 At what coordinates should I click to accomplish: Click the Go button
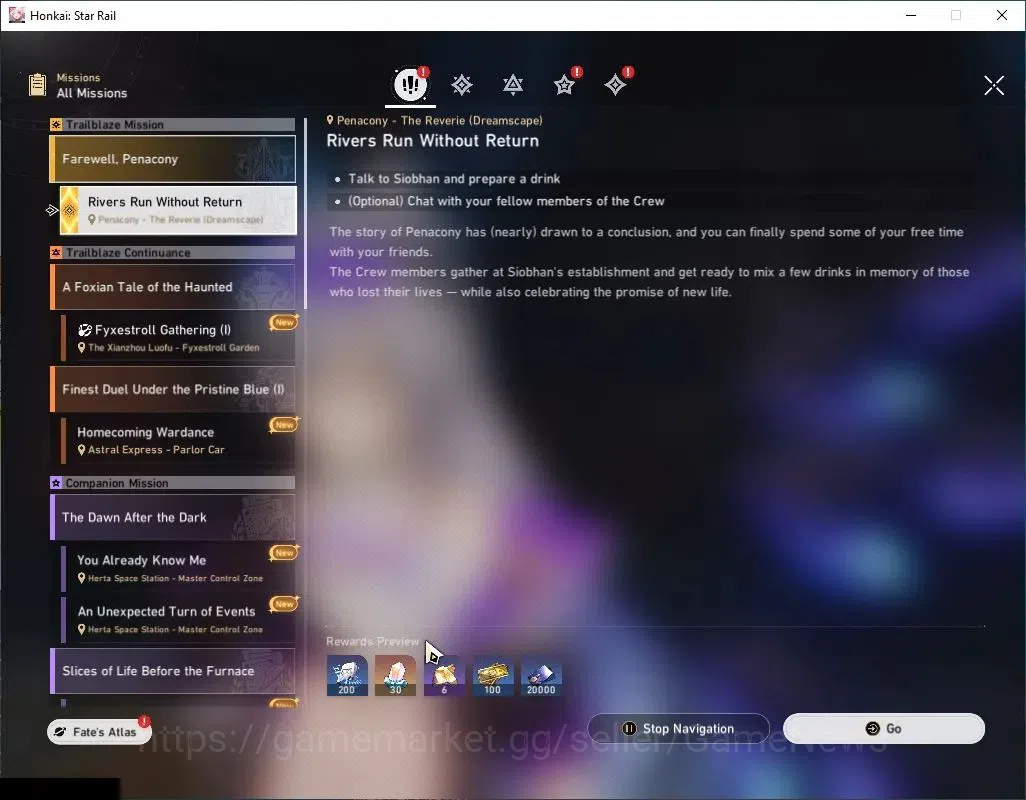[x=883, y=728]
